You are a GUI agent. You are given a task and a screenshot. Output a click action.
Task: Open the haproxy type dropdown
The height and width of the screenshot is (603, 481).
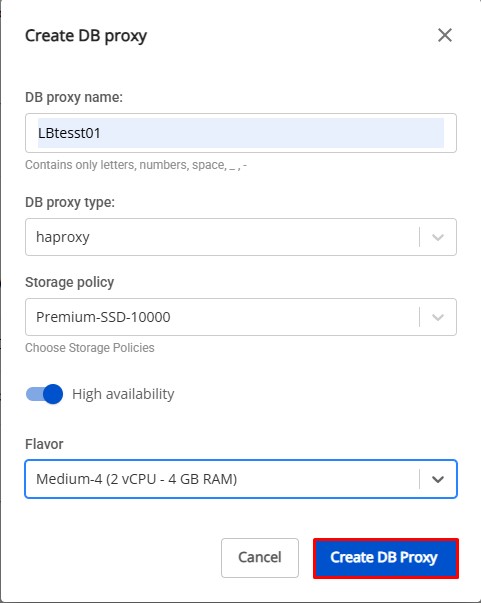point(241,237)
